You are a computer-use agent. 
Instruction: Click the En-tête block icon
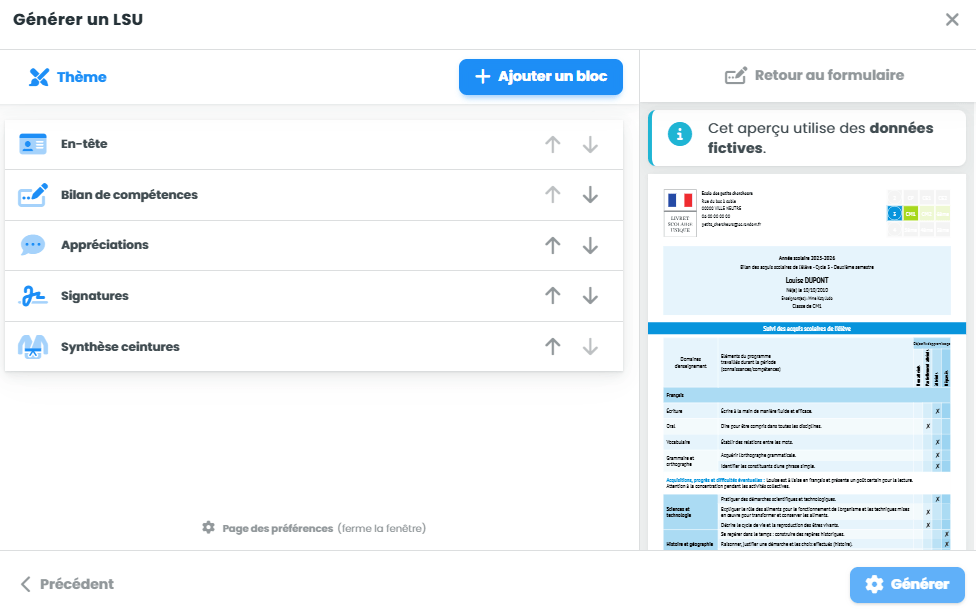[x=32, y=144]
